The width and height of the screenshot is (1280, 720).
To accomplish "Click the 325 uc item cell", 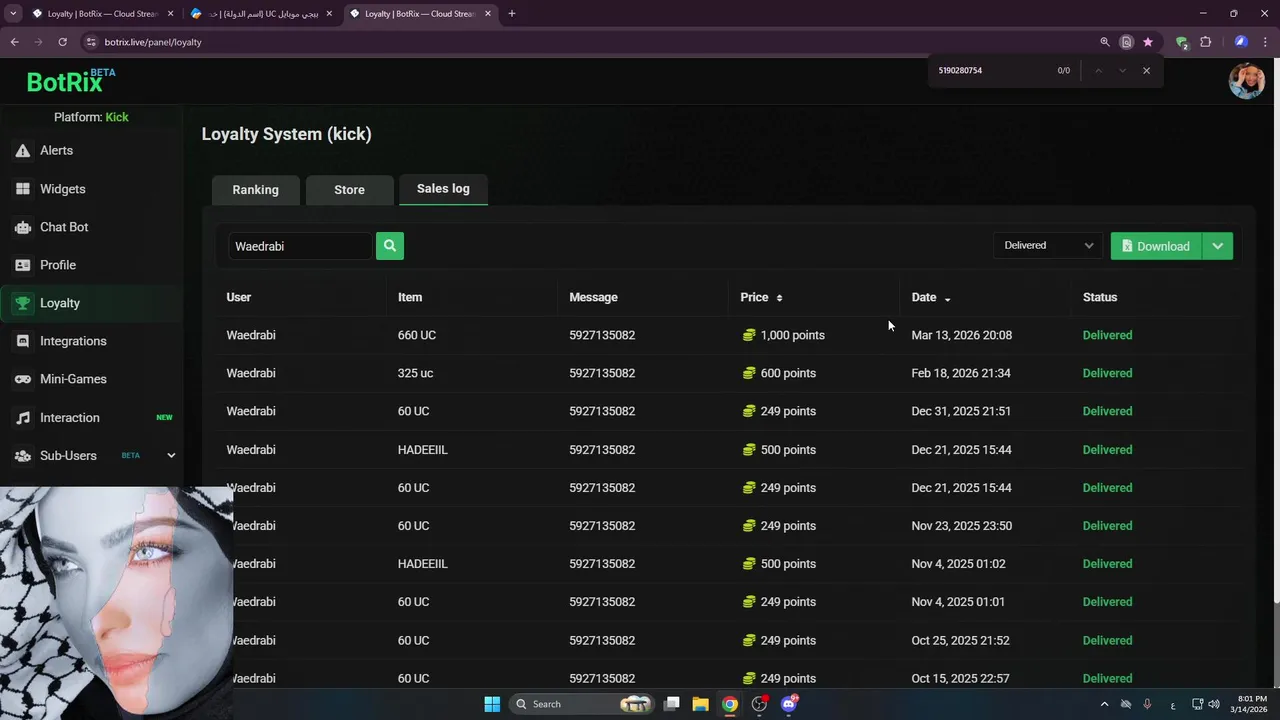I will click(x=415, y=373).
